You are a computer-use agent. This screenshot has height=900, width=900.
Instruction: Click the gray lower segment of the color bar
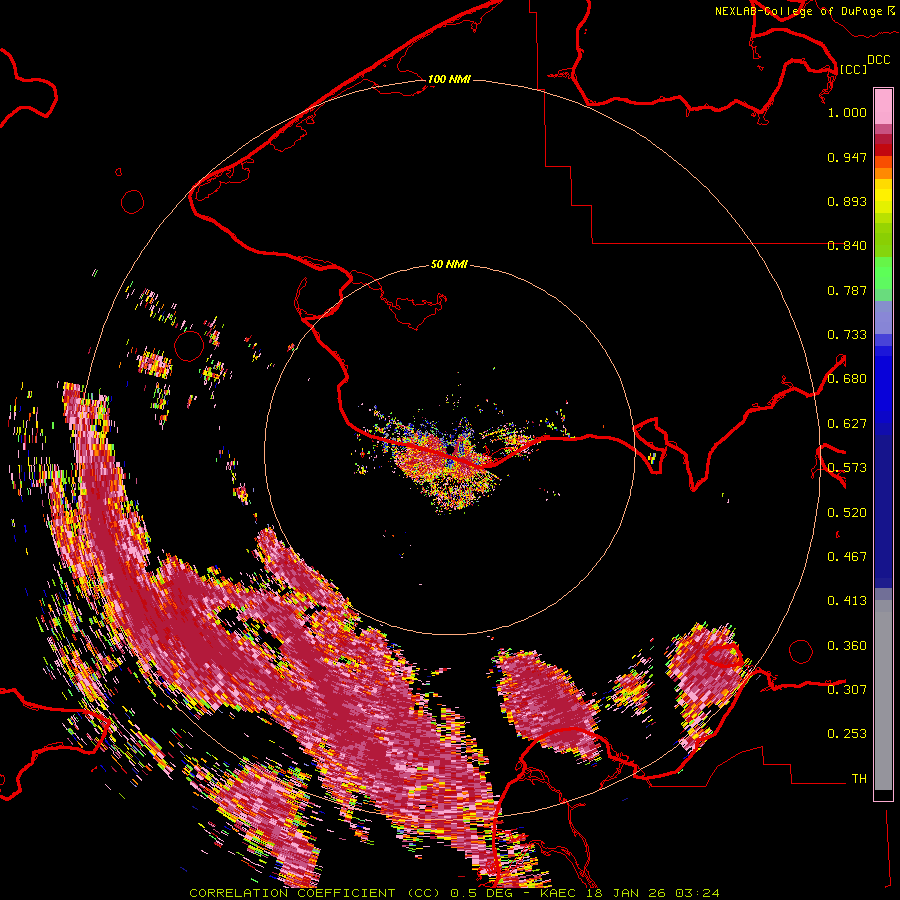[883, 695]
